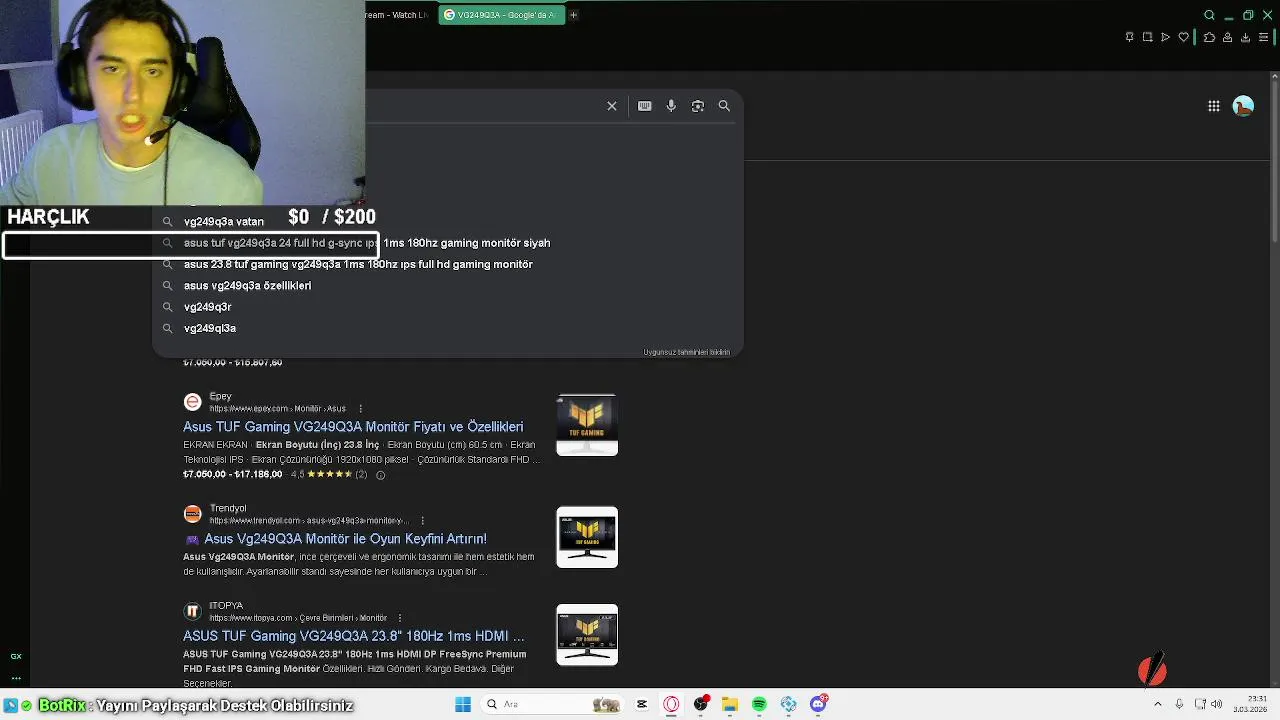Report inappropriate predictions link
Screen dimensions: 1280x720
click(x=686, y=352)
